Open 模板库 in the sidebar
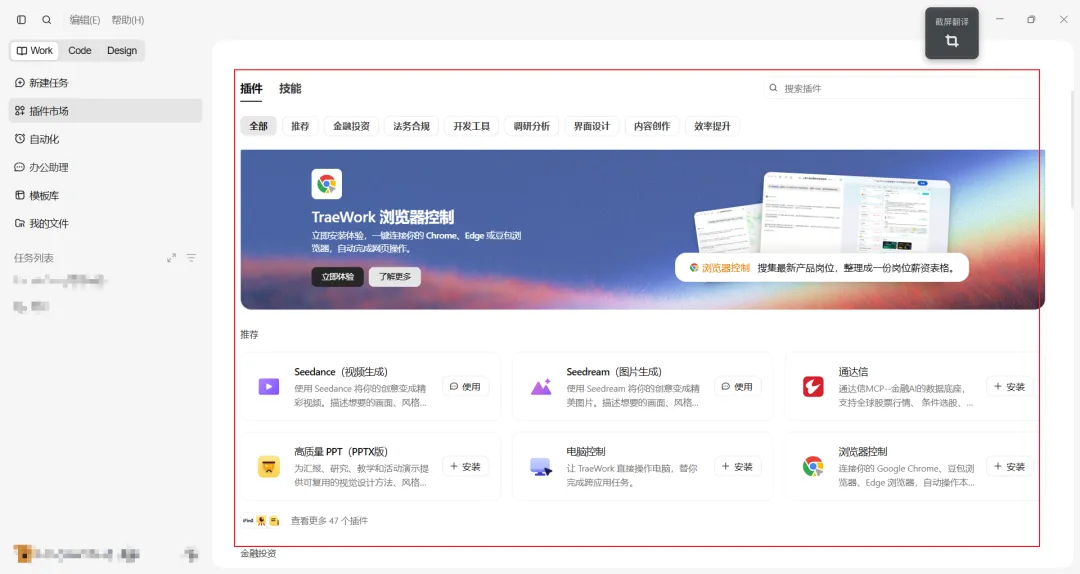The height and width of the screenshot is (574, 1080). pyautogui.click(x=105, y=196)
